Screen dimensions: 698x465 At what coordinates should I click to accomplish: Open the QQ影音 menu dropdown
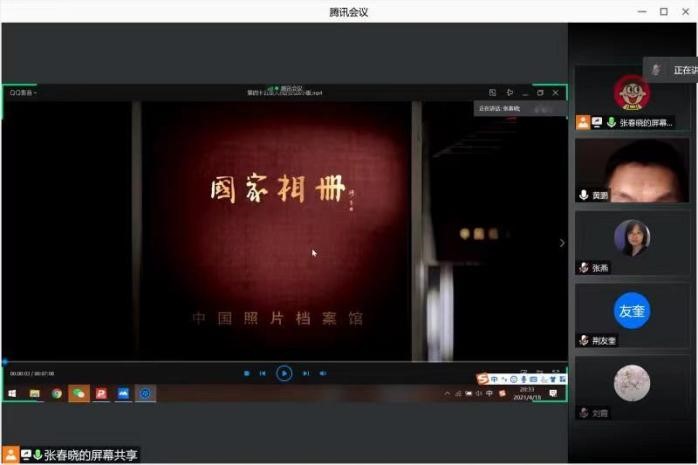click(x=23, y=93)
